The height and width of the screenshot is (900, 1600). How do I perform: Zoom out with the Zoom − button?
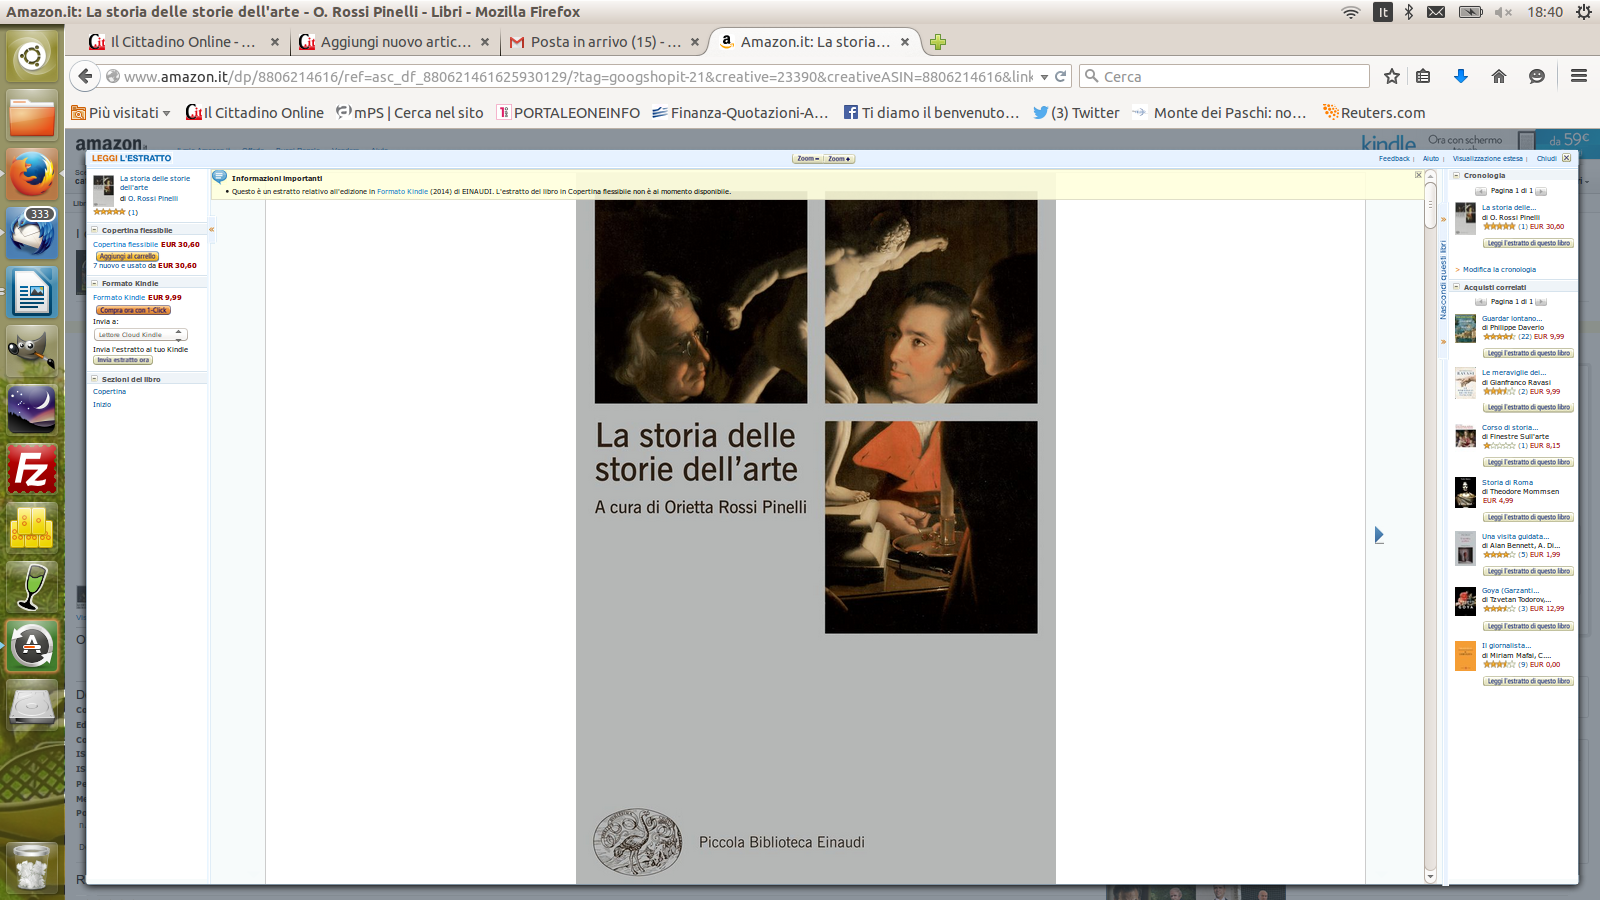tap(808, 159)
